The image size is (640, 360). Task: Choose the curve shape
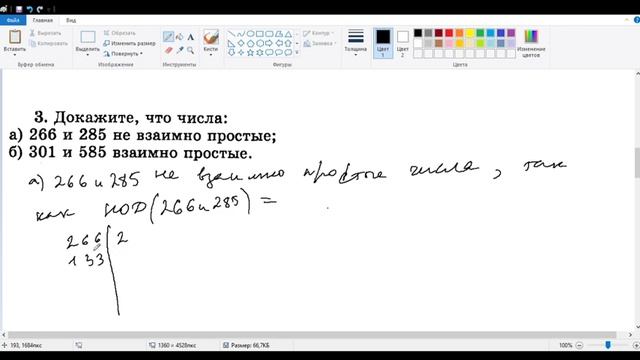[x=241, y=33]
